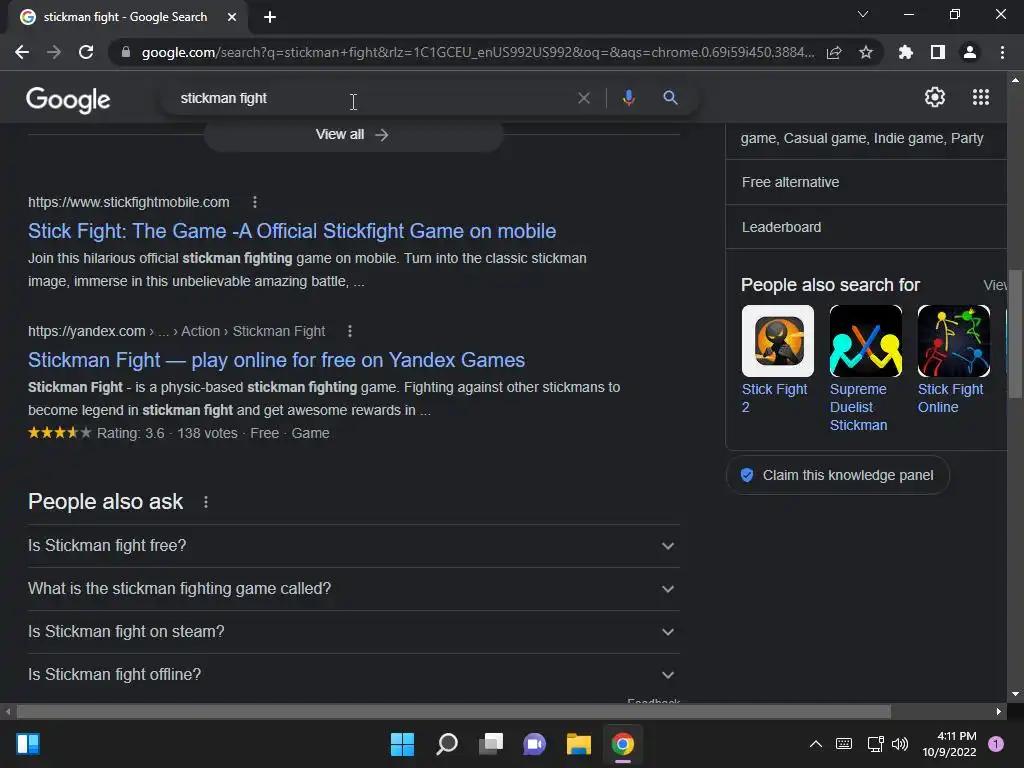Screen dimensions: 1024x768
Task: Go back with the browser back arrow
Action: [x=22, y=52]
